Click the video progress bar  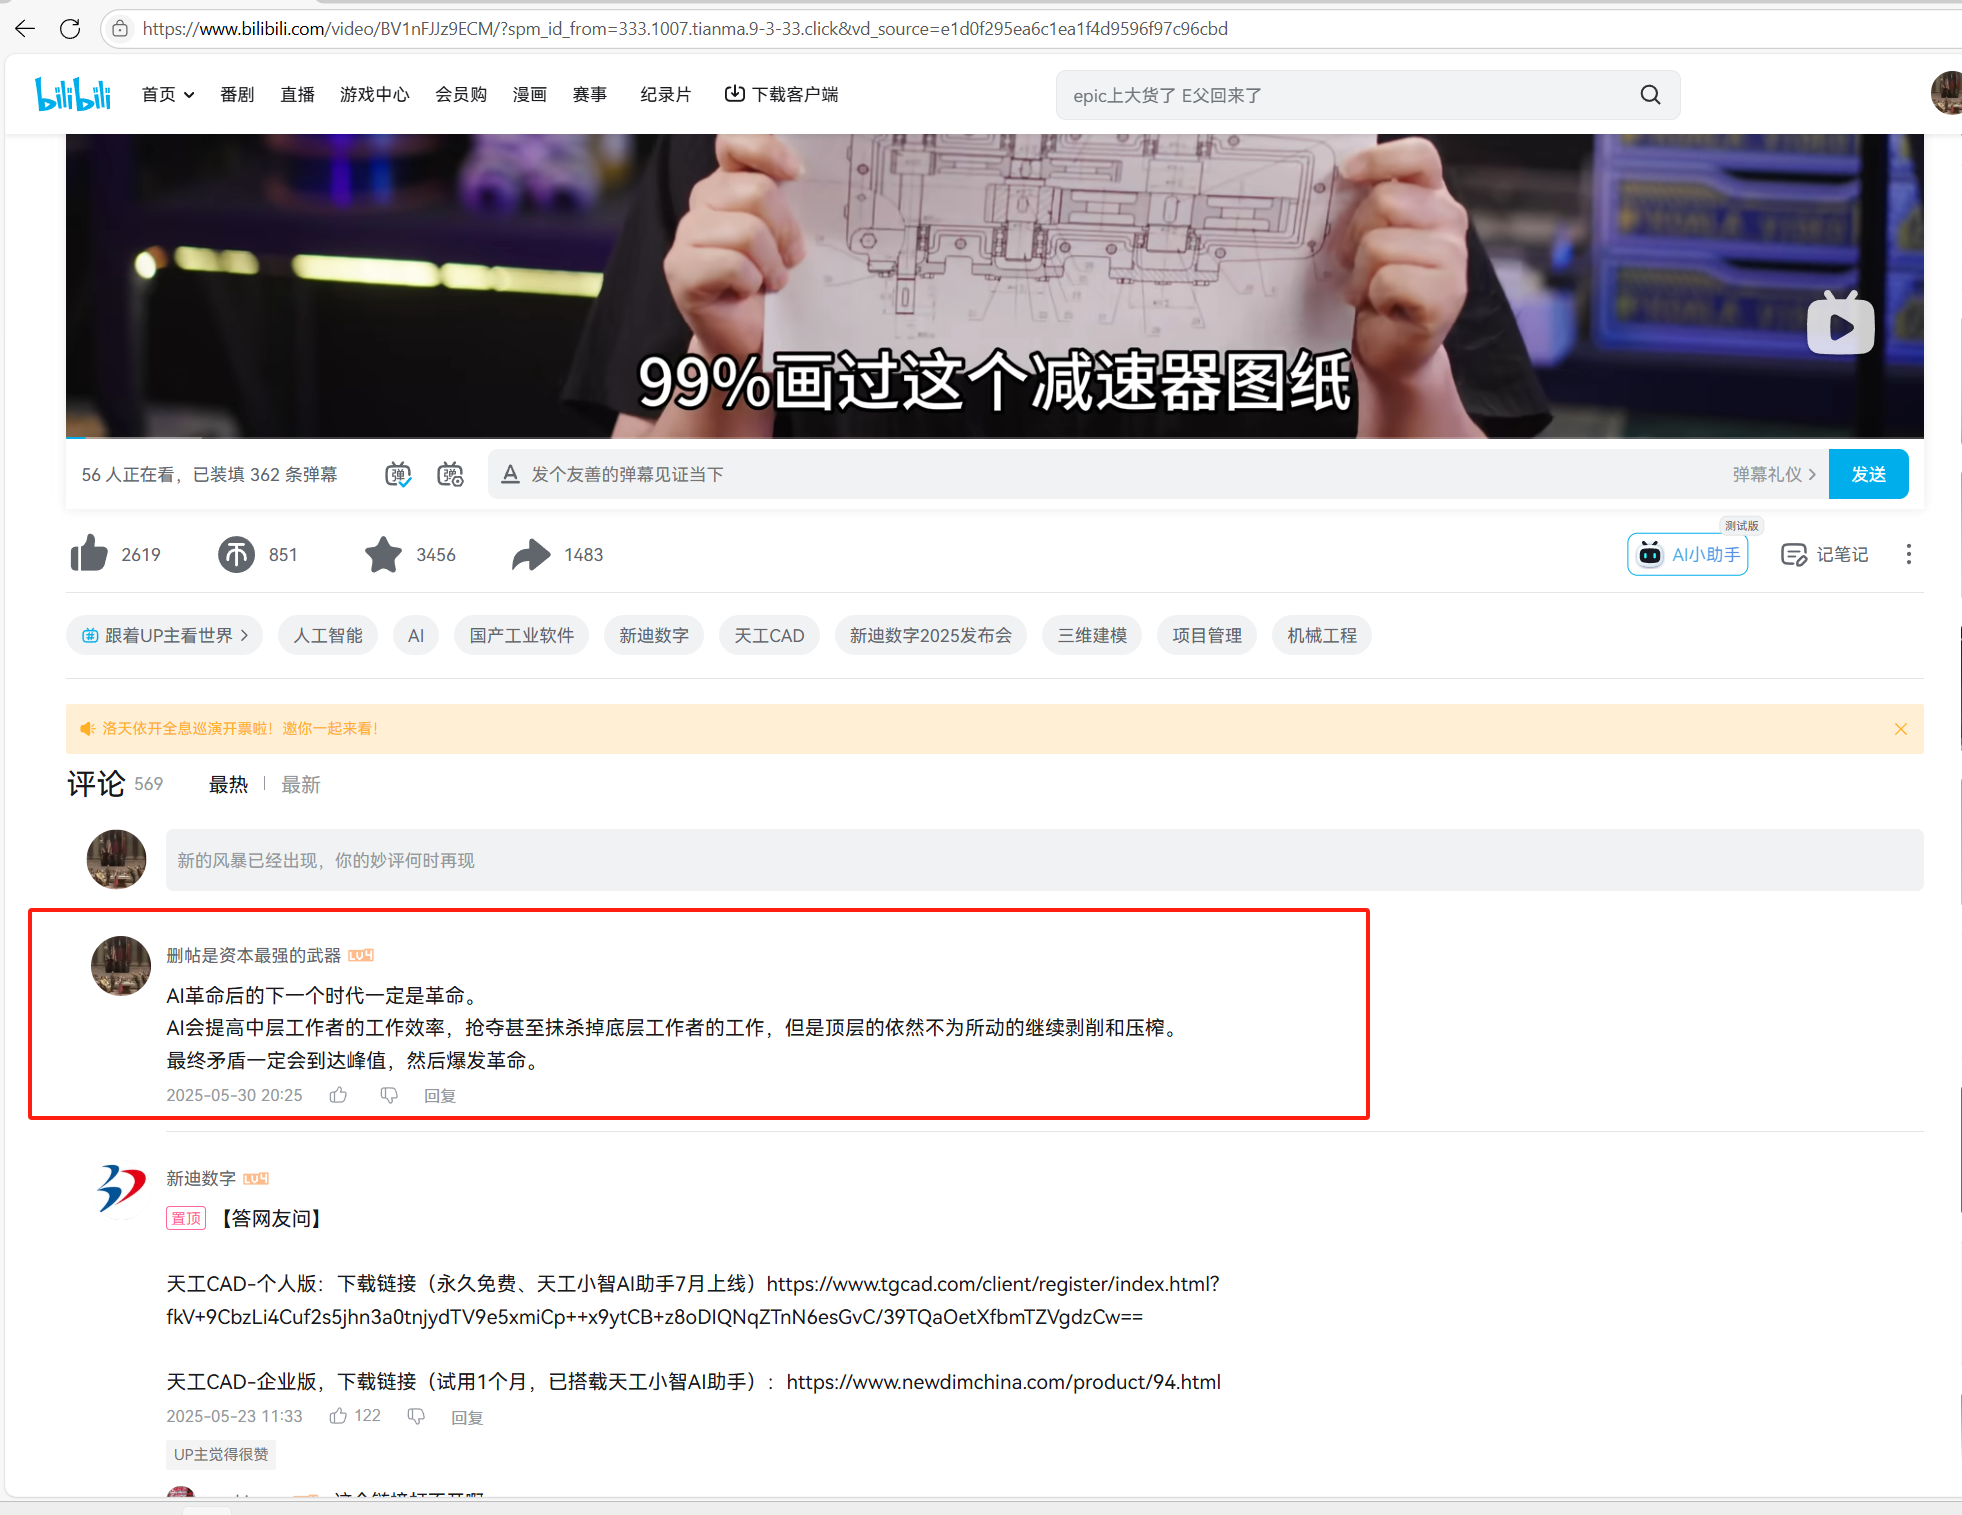pos(995,438)
